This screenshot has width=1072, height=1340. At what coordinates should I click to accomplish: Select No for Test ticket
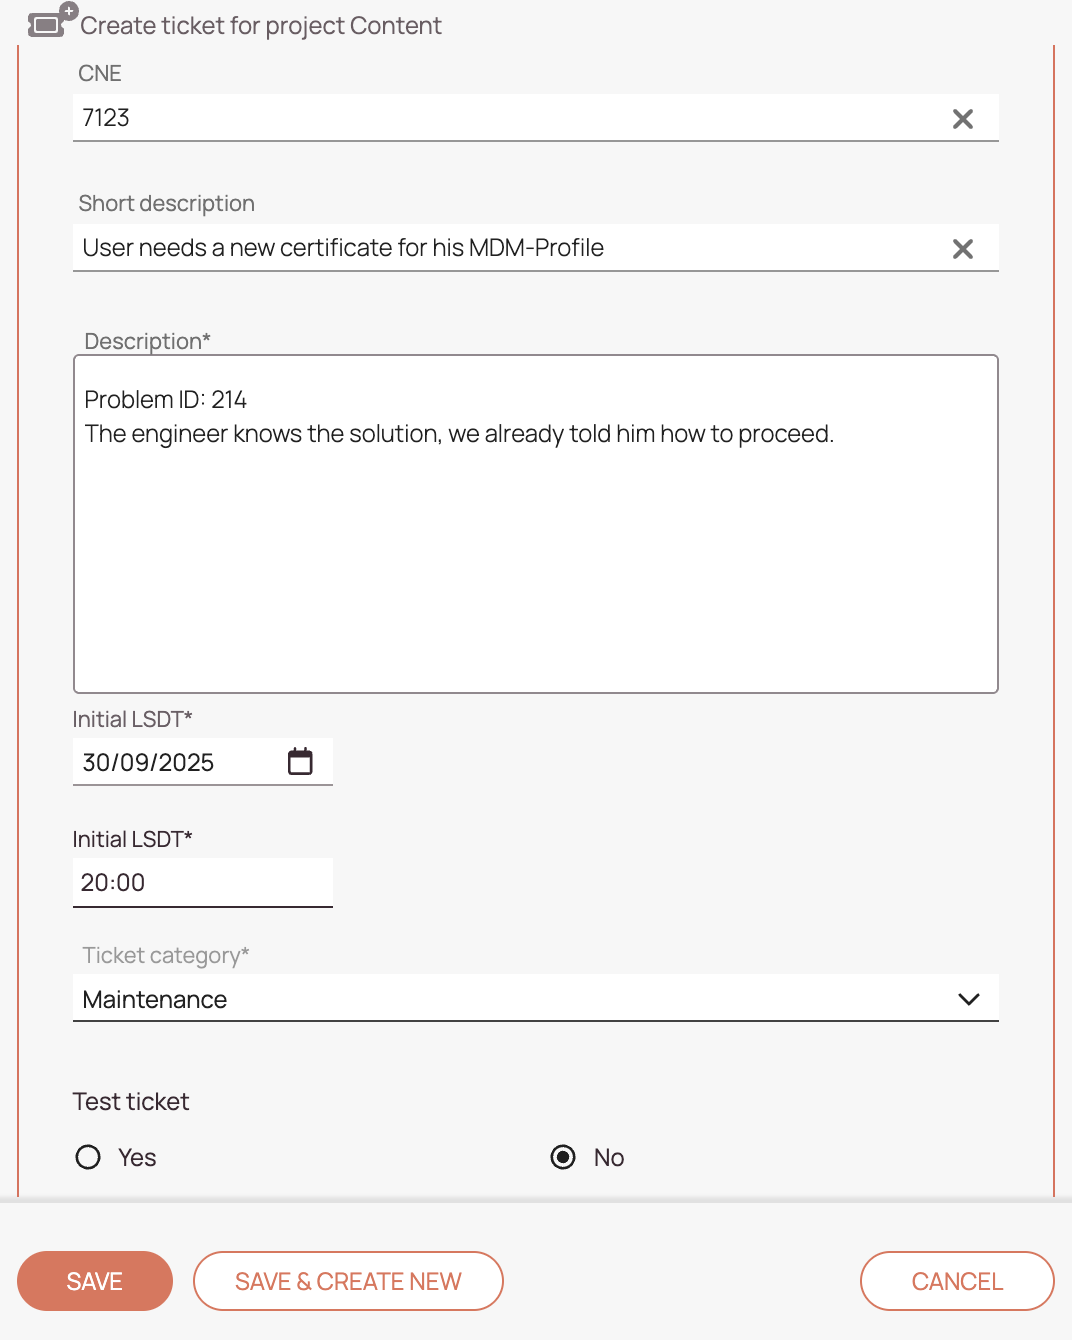click(563, 1157)
